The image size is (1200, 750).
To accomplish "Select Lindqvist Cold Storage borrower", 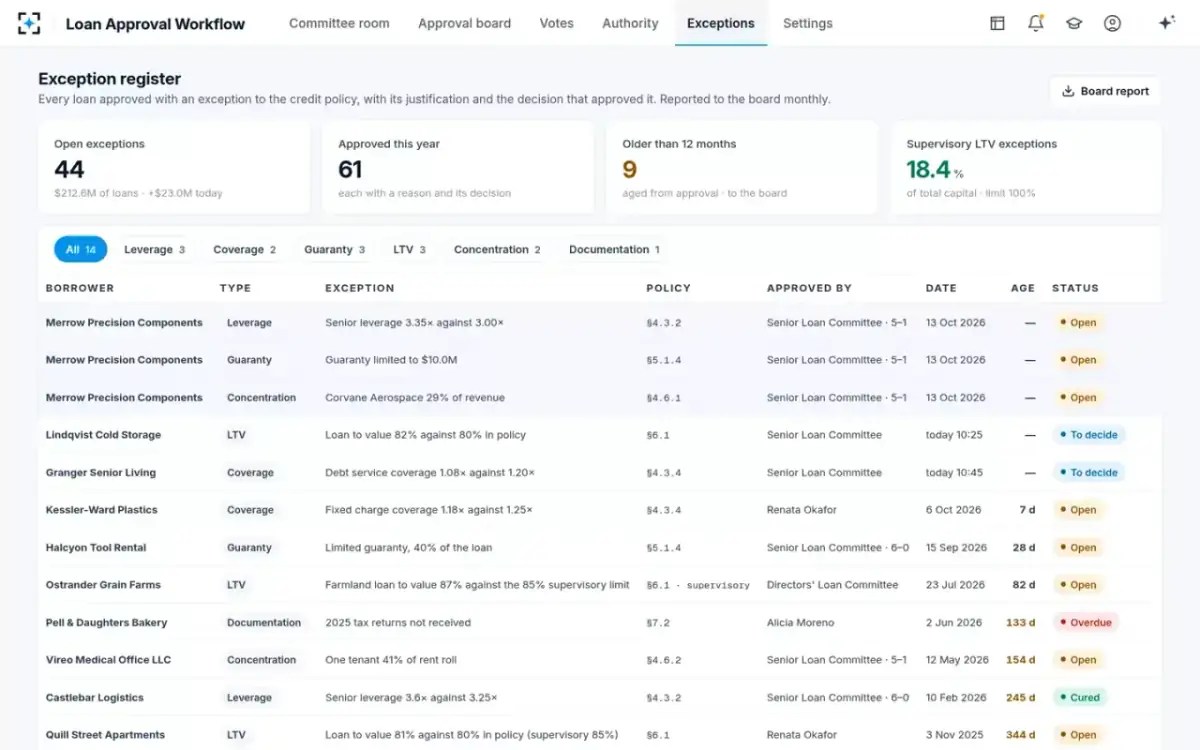I will 103,435.
